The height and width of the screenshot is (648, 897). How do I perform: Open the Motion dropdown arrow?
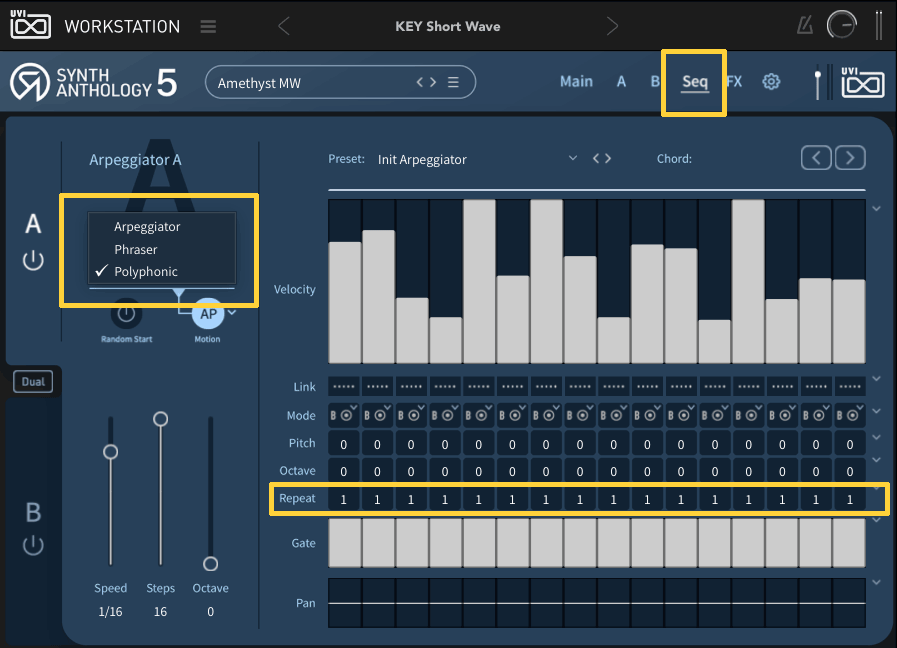[232, 312]
